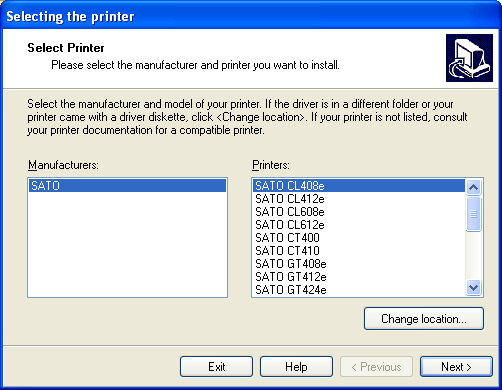Select SATO CL412e printer
The image size is (502, 390).
coord(359,199)
